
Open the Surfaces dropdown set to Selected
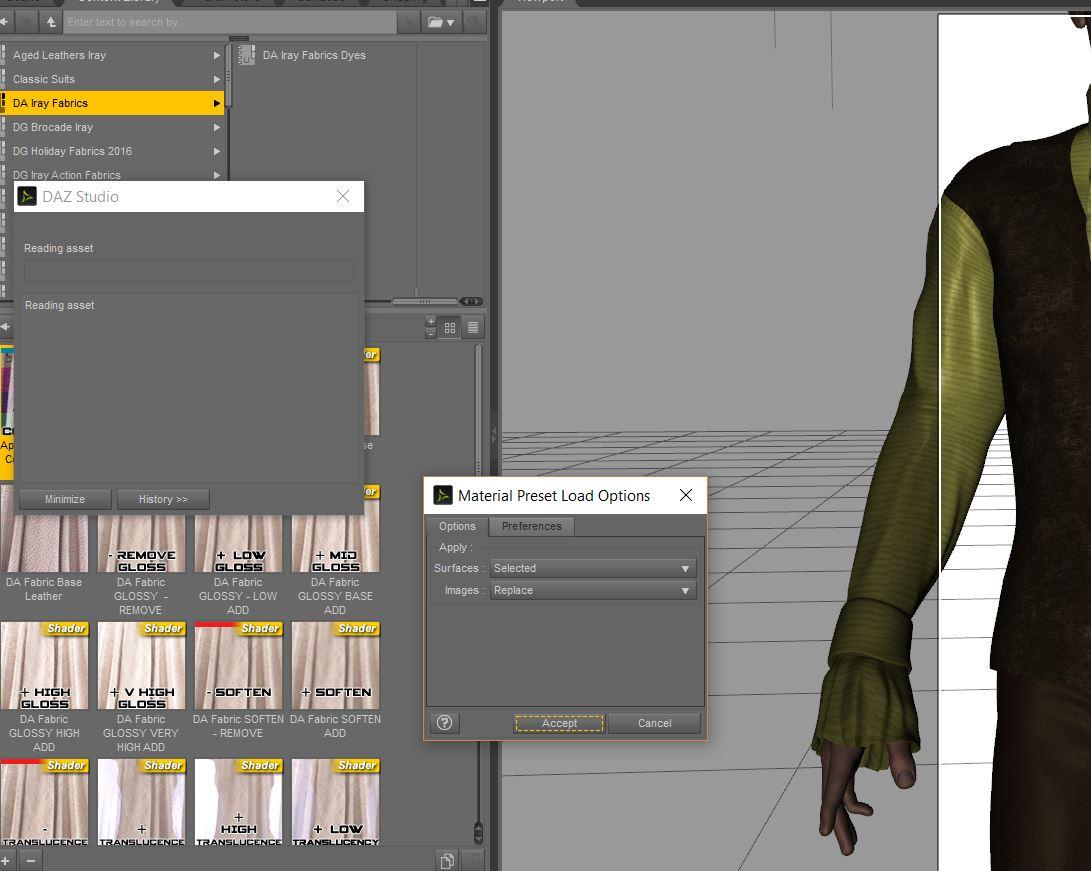click(x=593, y=568)
